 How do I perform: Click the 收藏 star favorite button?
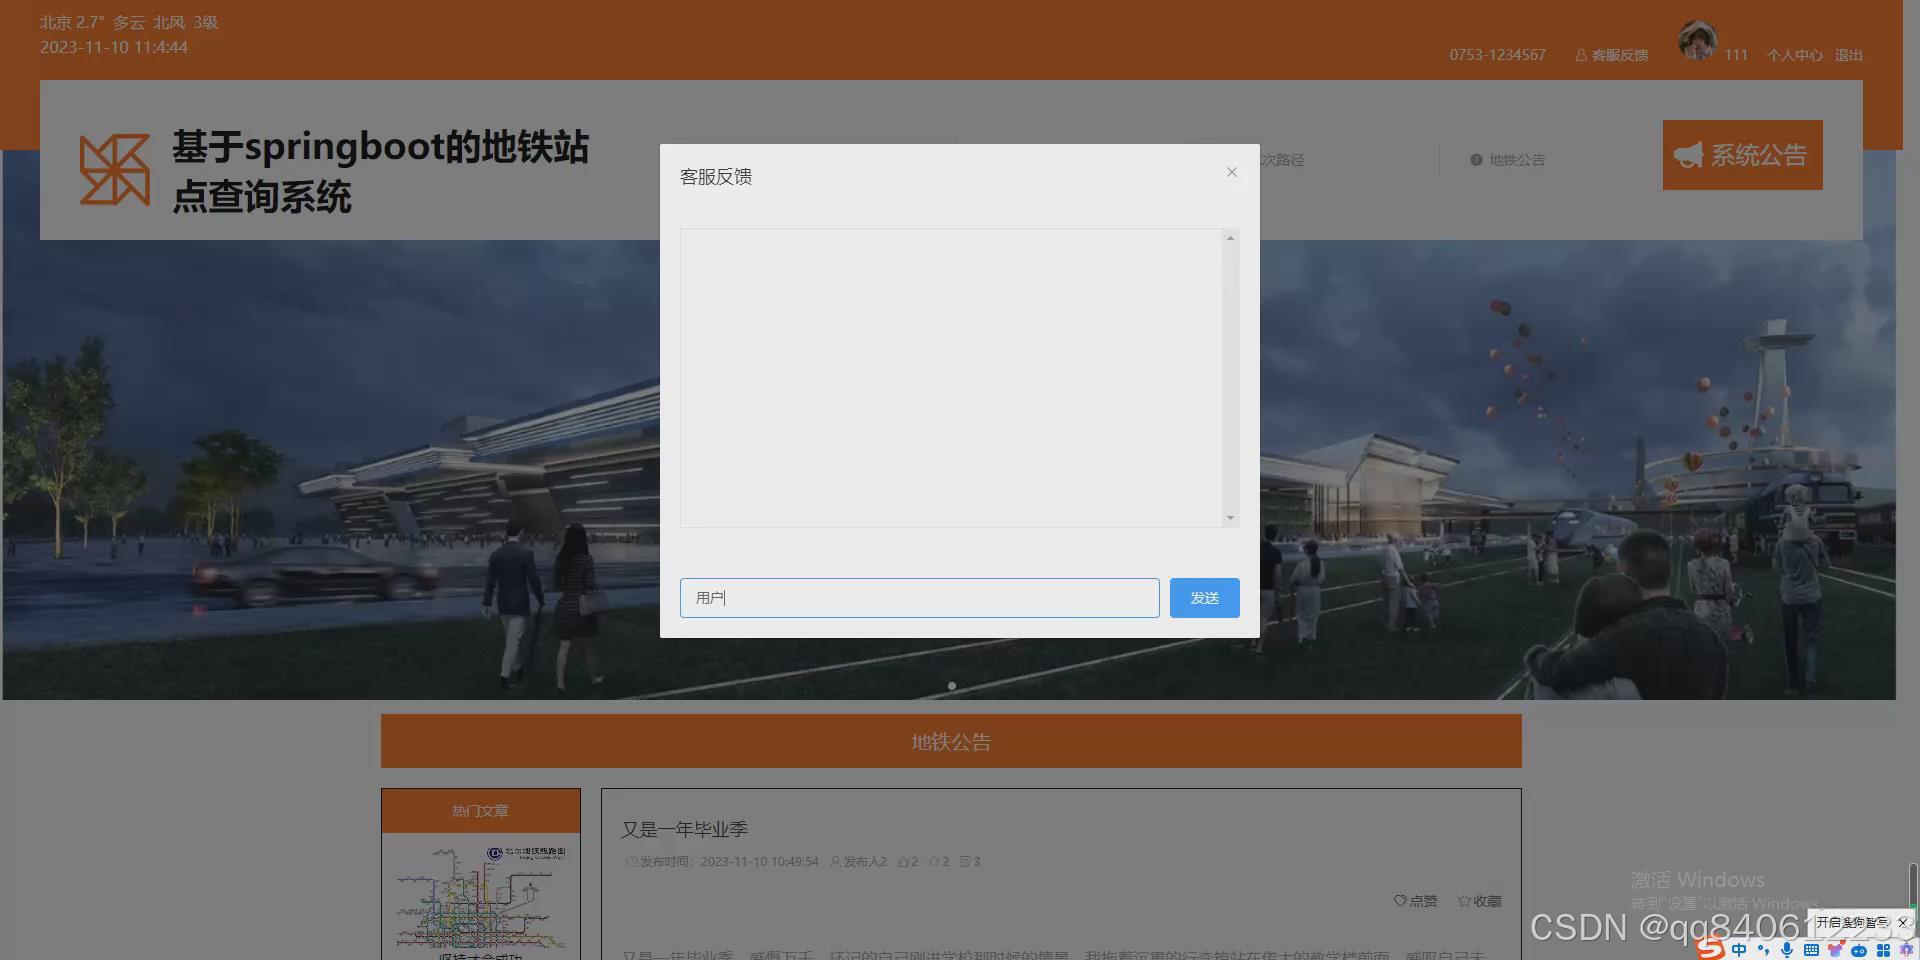[1480, 901]
